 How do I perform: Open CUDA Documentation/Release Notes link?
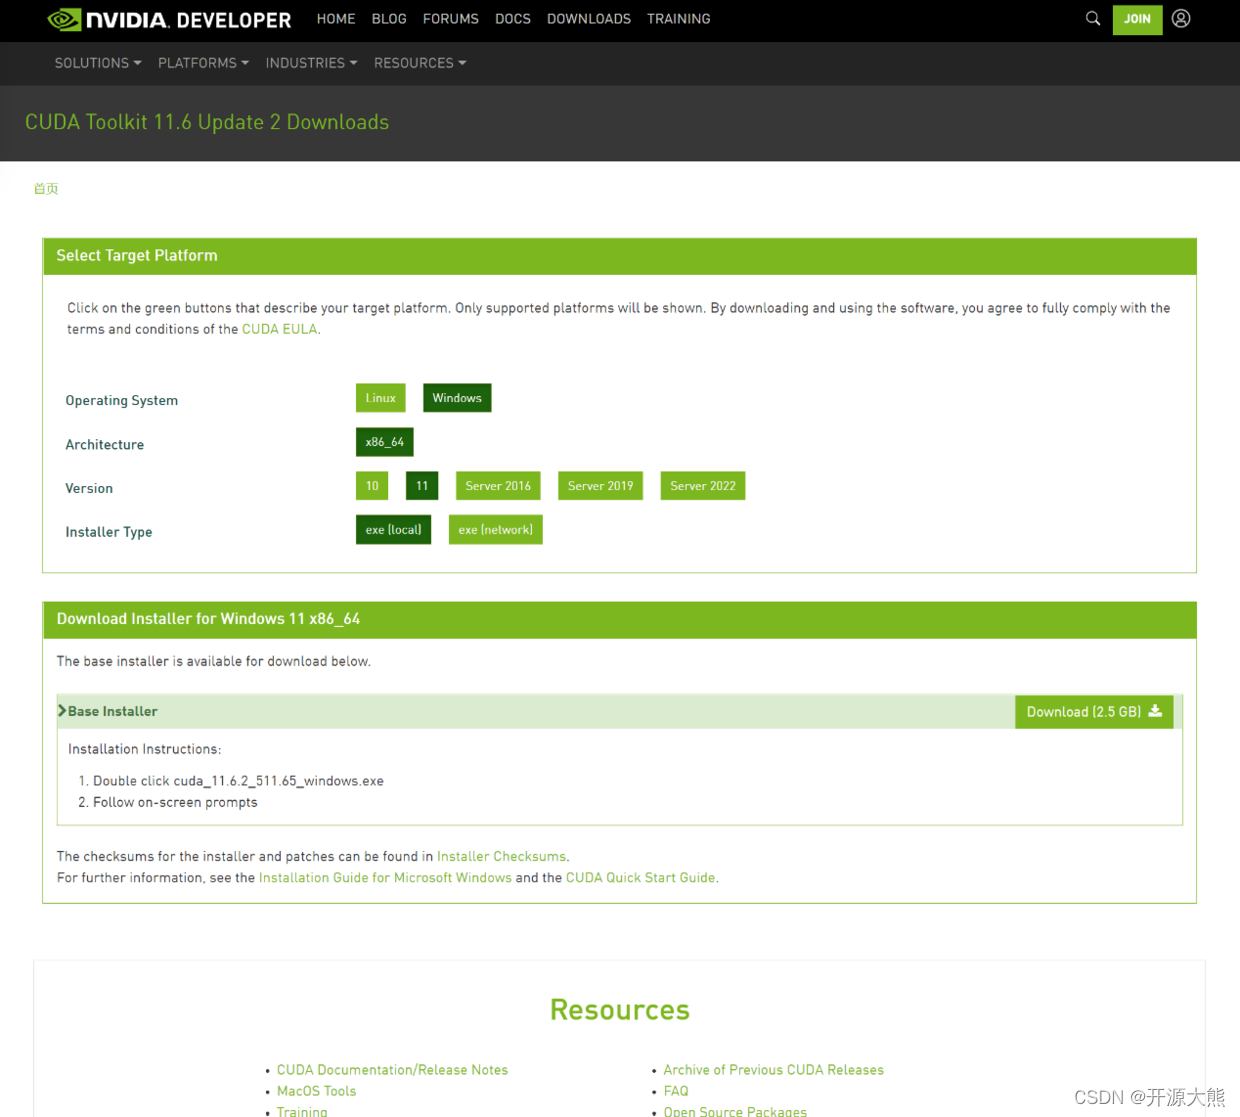[x=392, y=1070]
